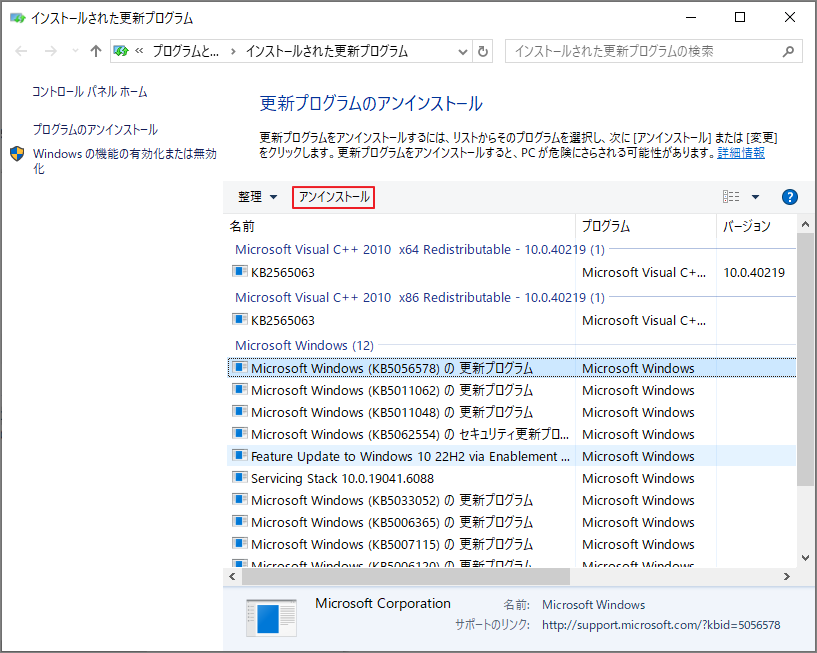The height and width of the screenshot is (653, 817).
Task: Click the refresh icon in the address bar
Action: 483,51
